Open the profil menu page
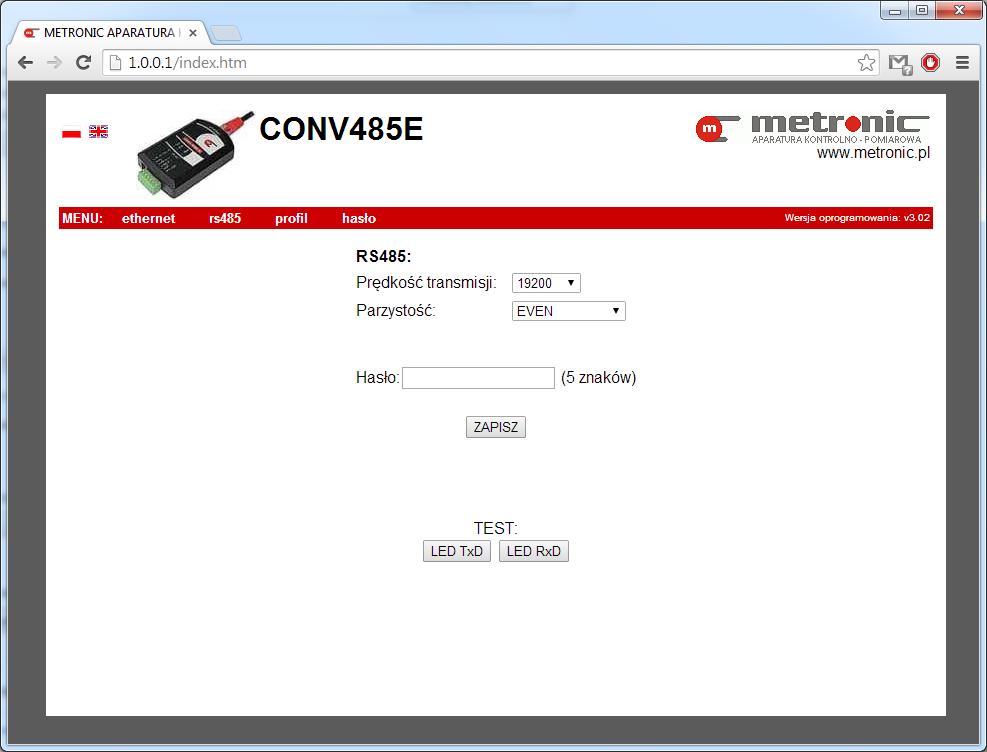Screen dimensions: 987x752 pos(291,218)
